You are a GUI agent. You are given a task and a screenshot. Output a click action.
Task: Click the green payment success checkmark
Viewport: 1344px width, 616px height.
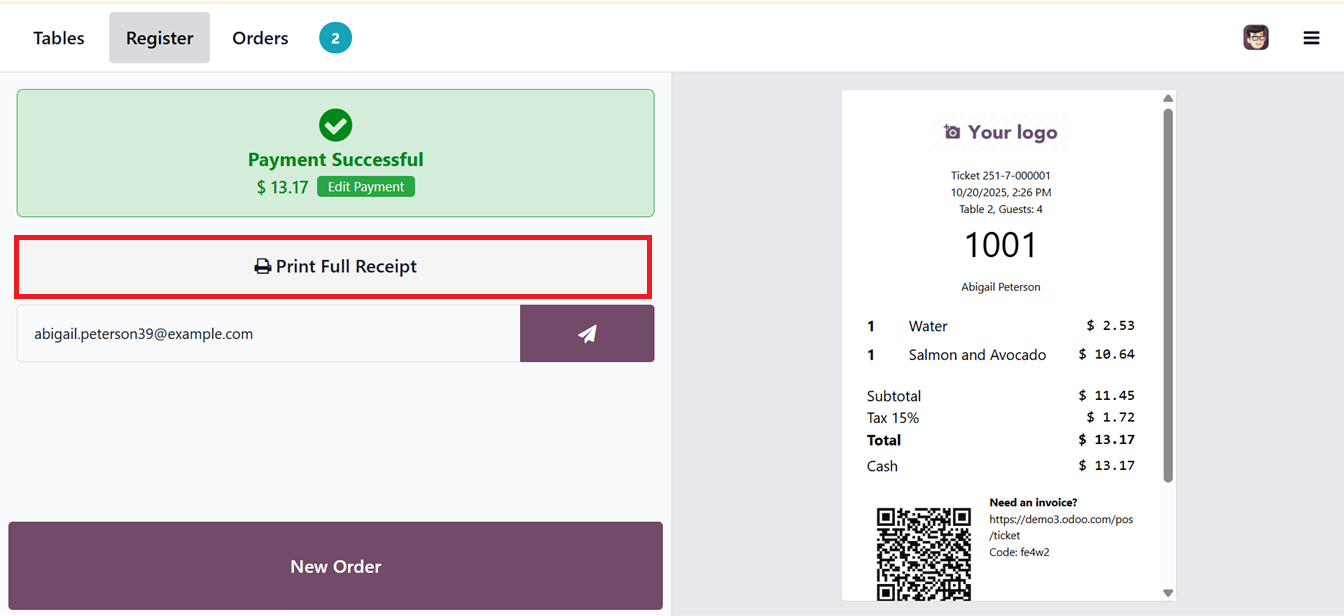tap(335, 125)
